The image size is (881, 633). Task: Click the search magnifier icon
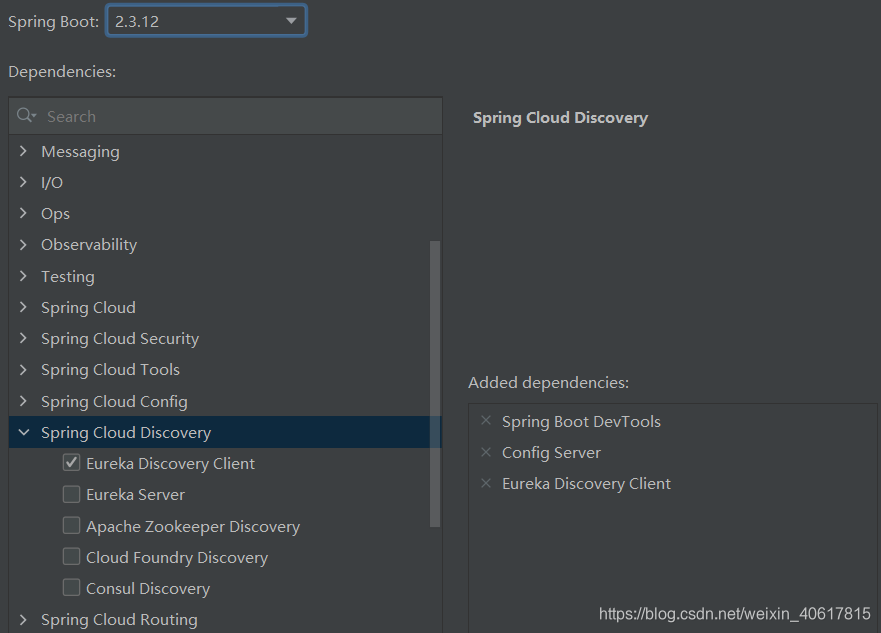pyautogui.click(x=26, y=116)
